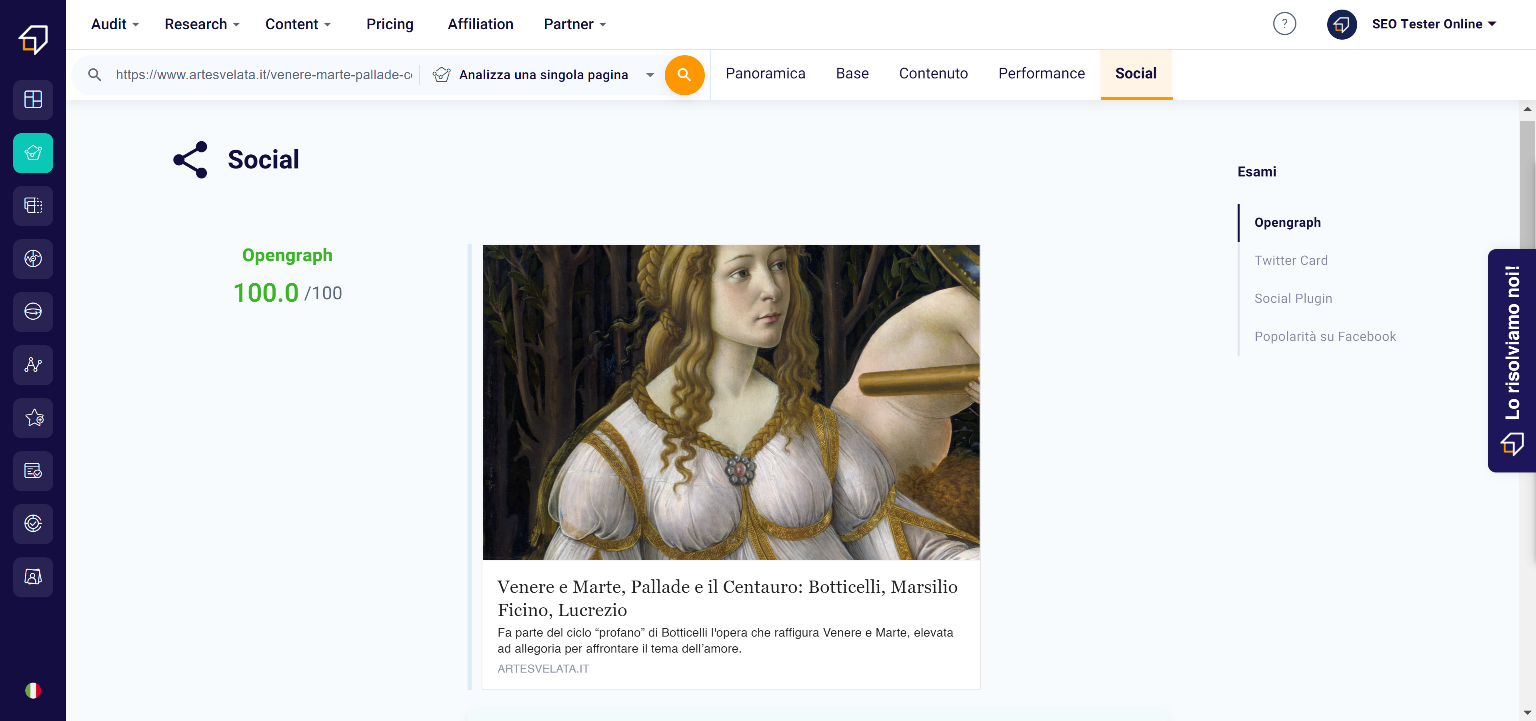
Task: Open the circular radar sidebar icon
Action: coord(33,259)
